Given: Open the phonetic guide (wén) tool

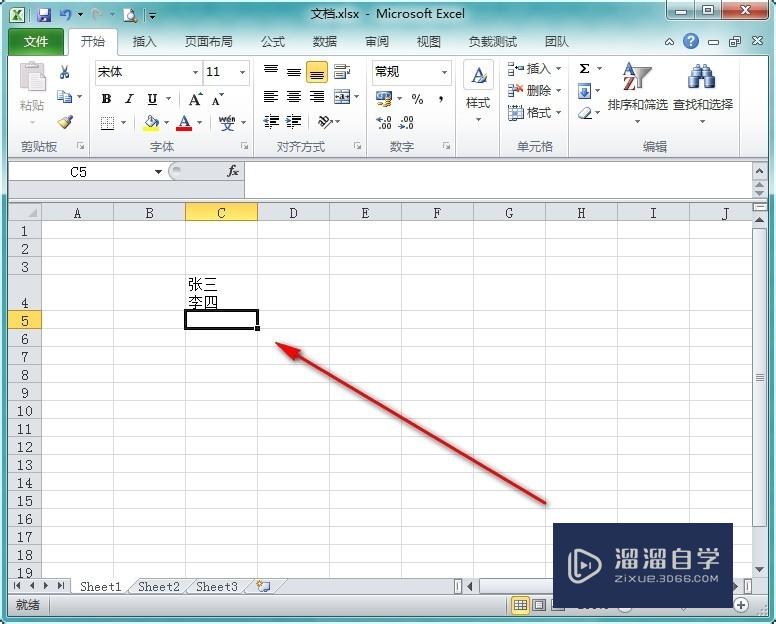Looking at the screenshot, I should [227, 123].
